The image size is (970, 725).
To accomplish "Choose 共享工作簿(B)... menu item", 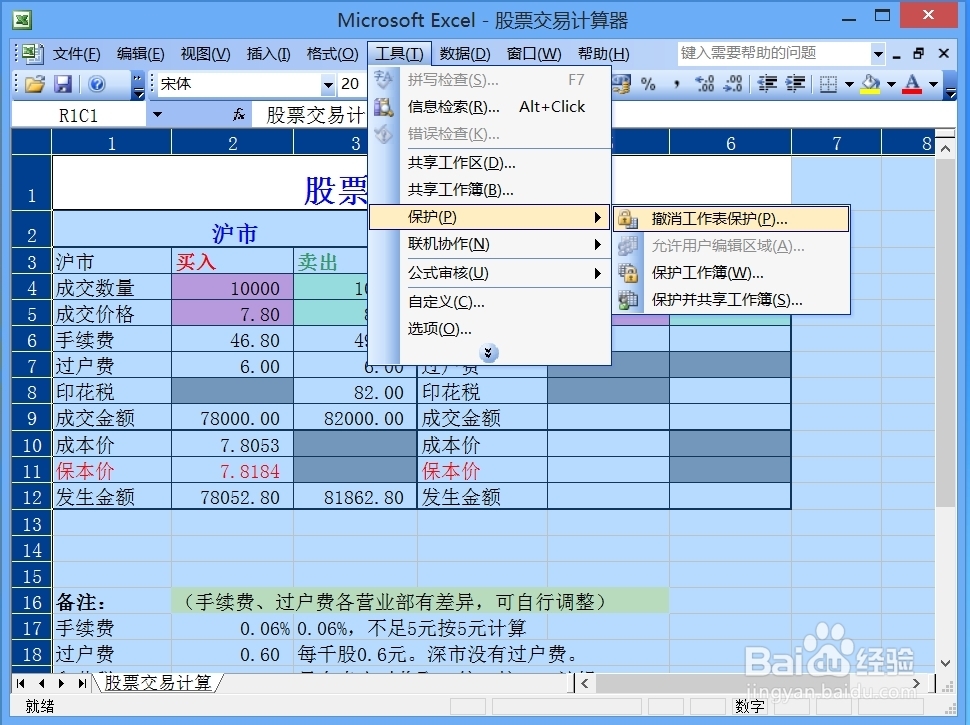I will [490, 190].
